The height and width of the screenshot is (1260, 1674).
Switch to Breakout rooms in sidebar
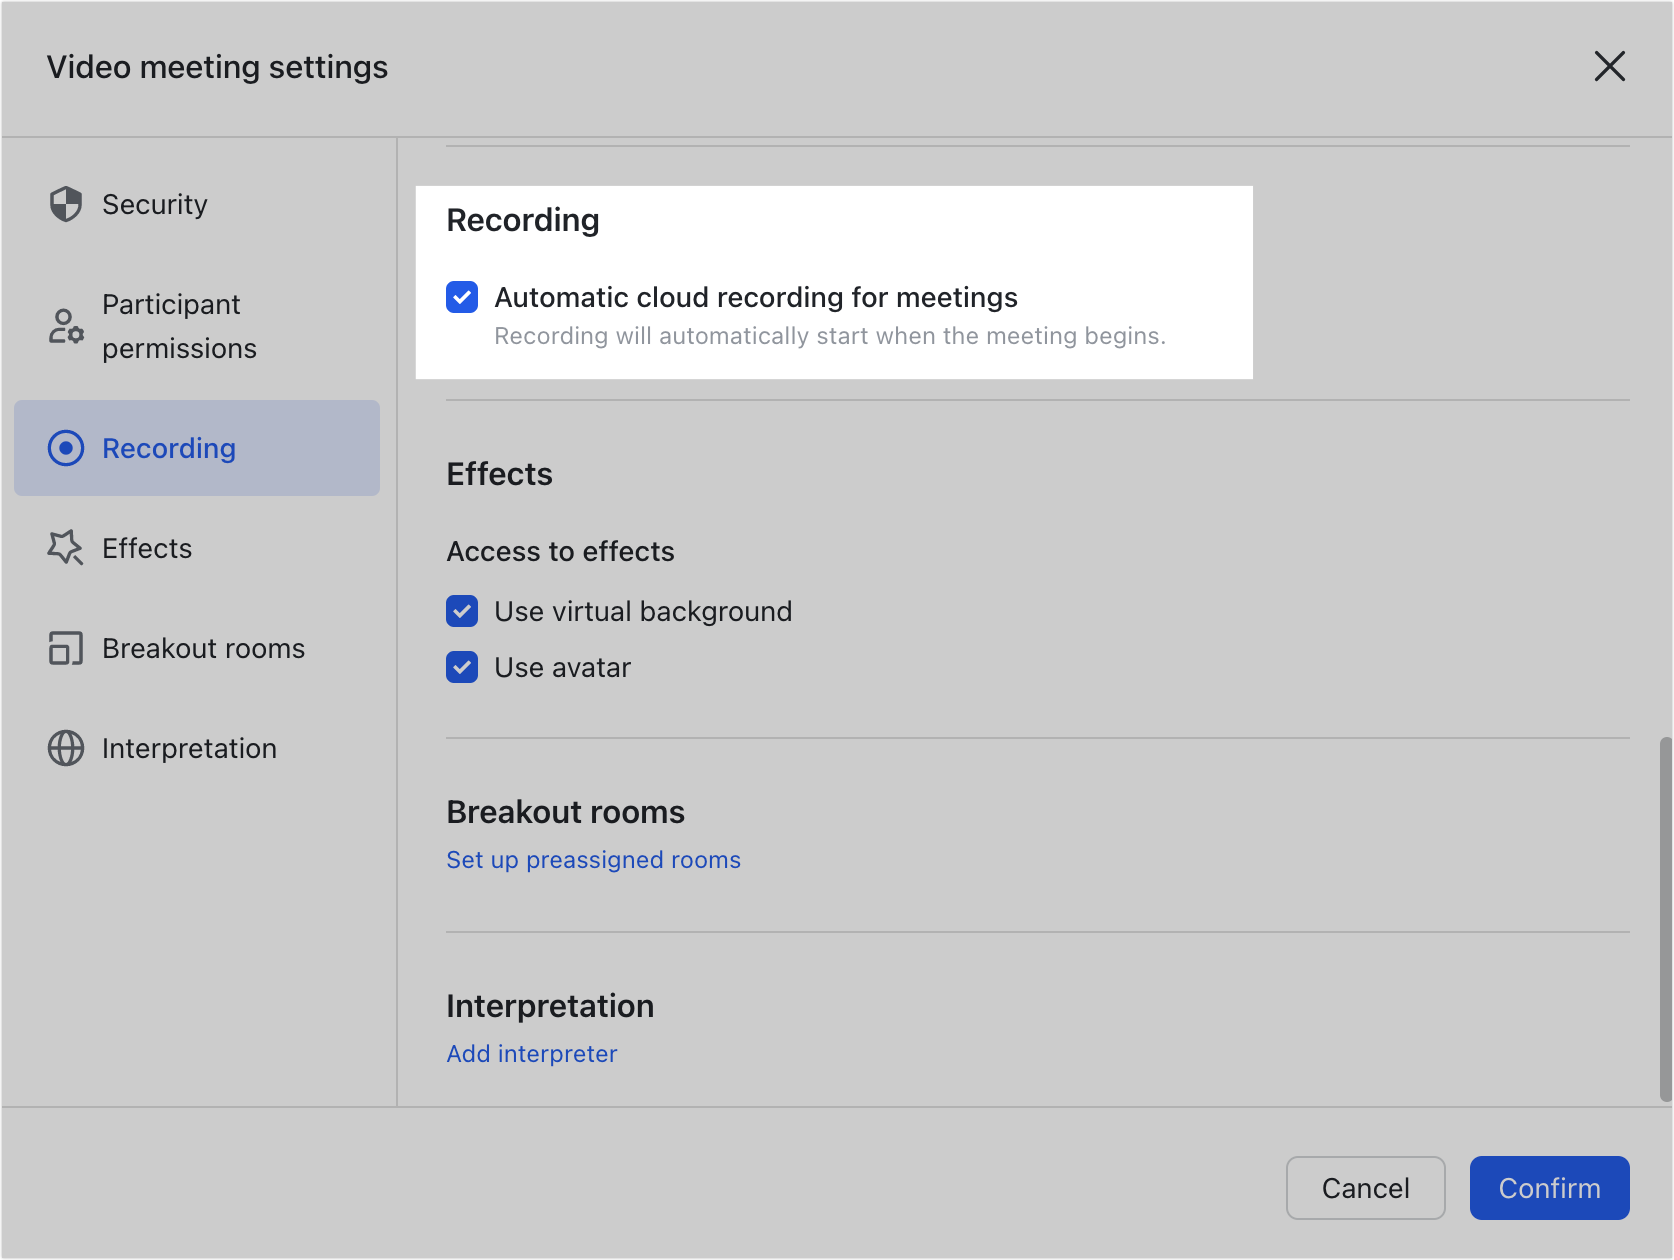point(203,648)
